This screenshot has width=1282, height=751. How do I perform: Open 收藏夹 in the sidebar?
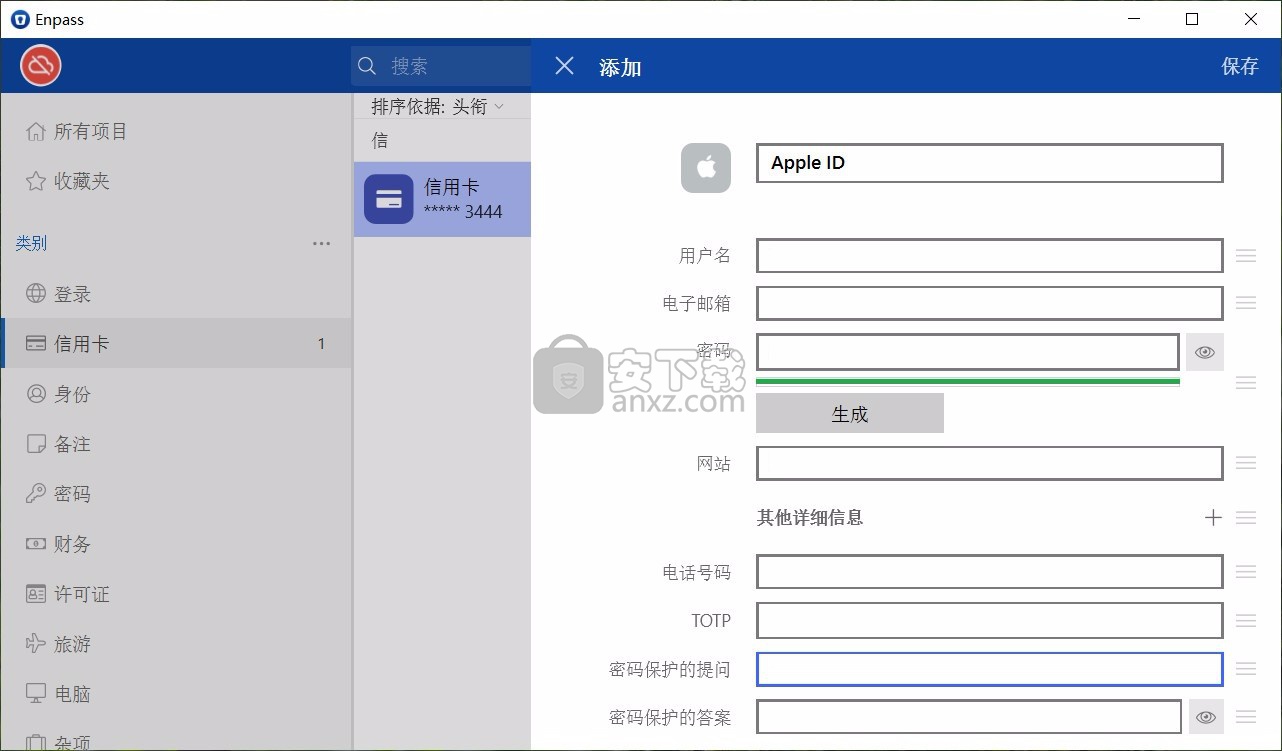[x=176, y=181]
